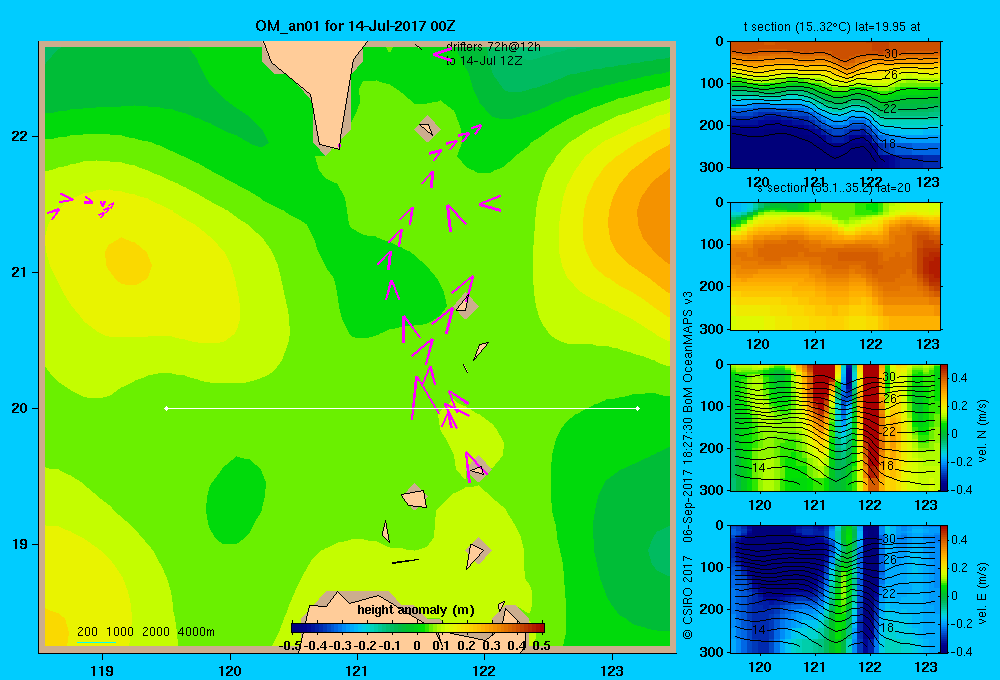Click the 0.4 tick on vel. N scale

pos(959,378)
